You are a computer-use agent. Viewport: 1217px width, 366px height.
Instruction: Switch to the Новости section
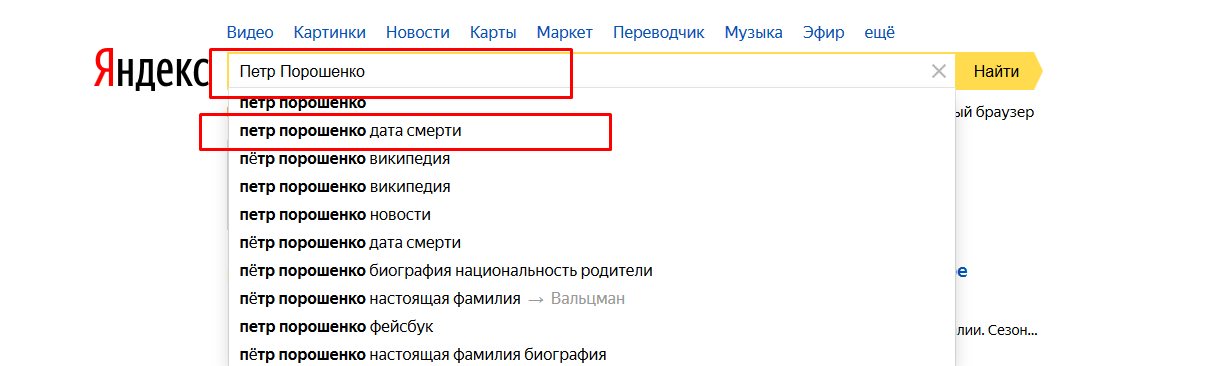(418, 33)
